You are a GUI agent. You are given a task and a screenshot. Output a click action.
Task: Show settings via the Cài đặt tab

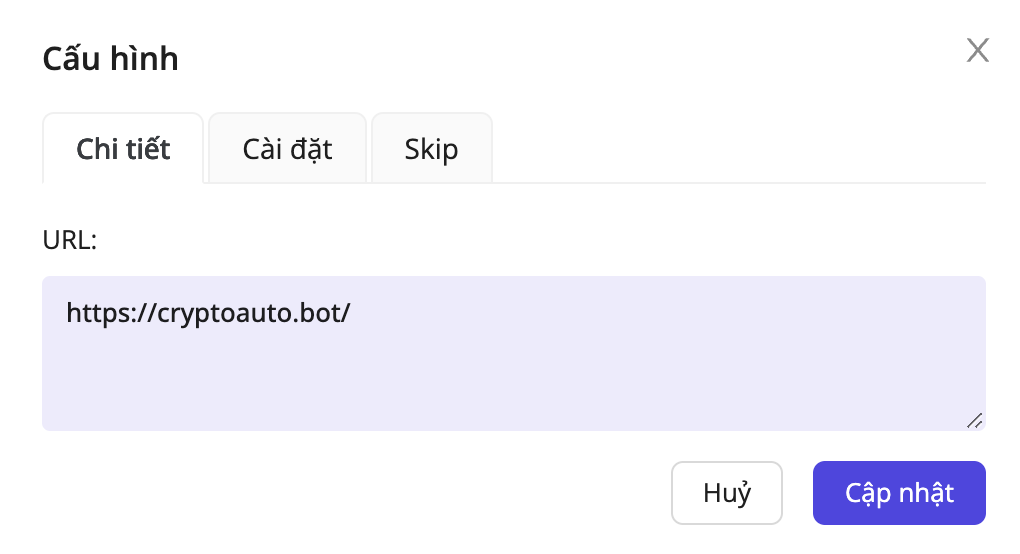pos(287,149)
